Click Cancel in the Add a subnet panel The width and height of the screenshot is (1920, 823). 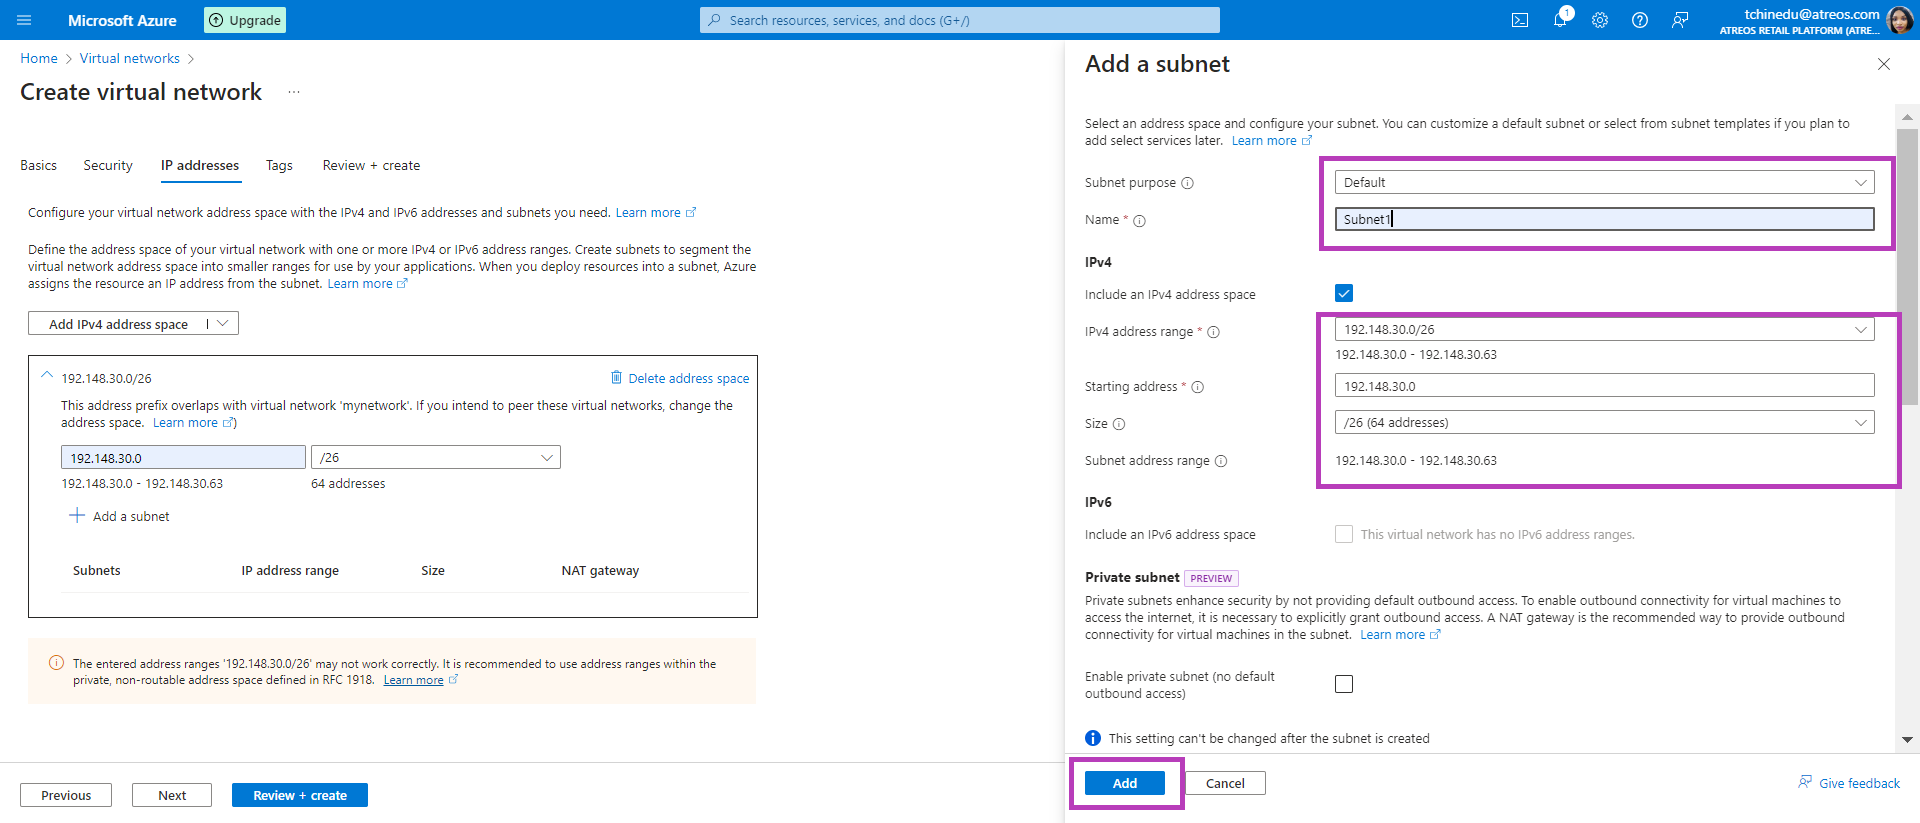coord(1225,783)
